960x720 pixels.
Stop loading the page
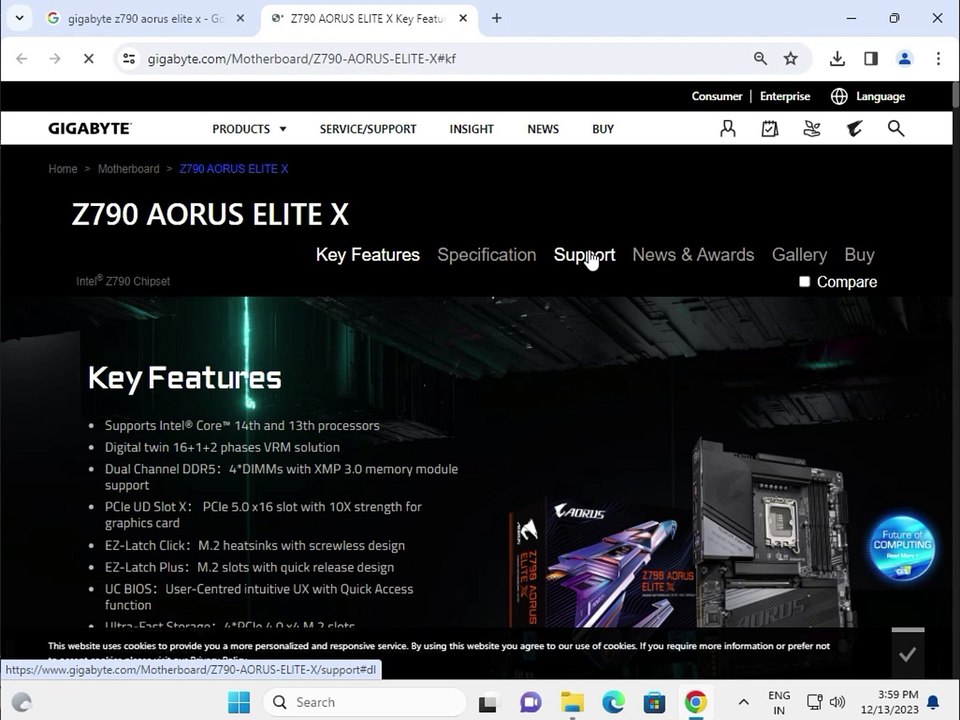pos(88,58)
